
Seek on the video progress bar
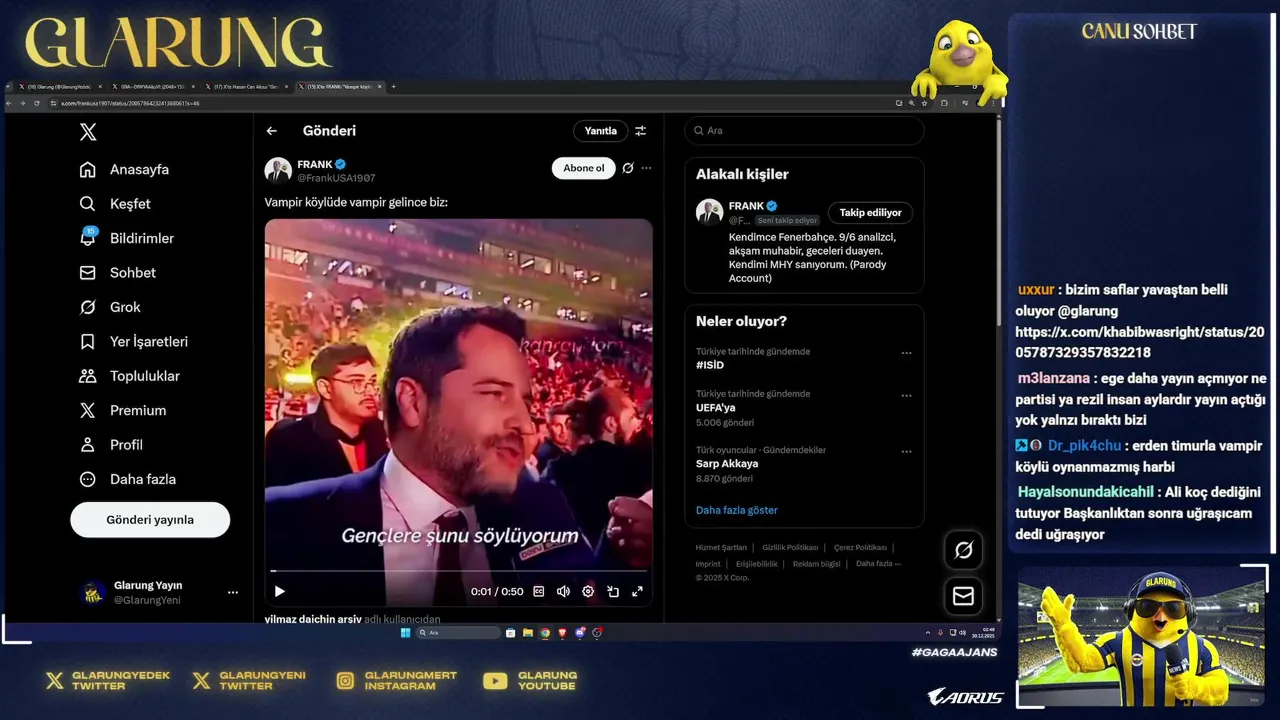[458, 571]
